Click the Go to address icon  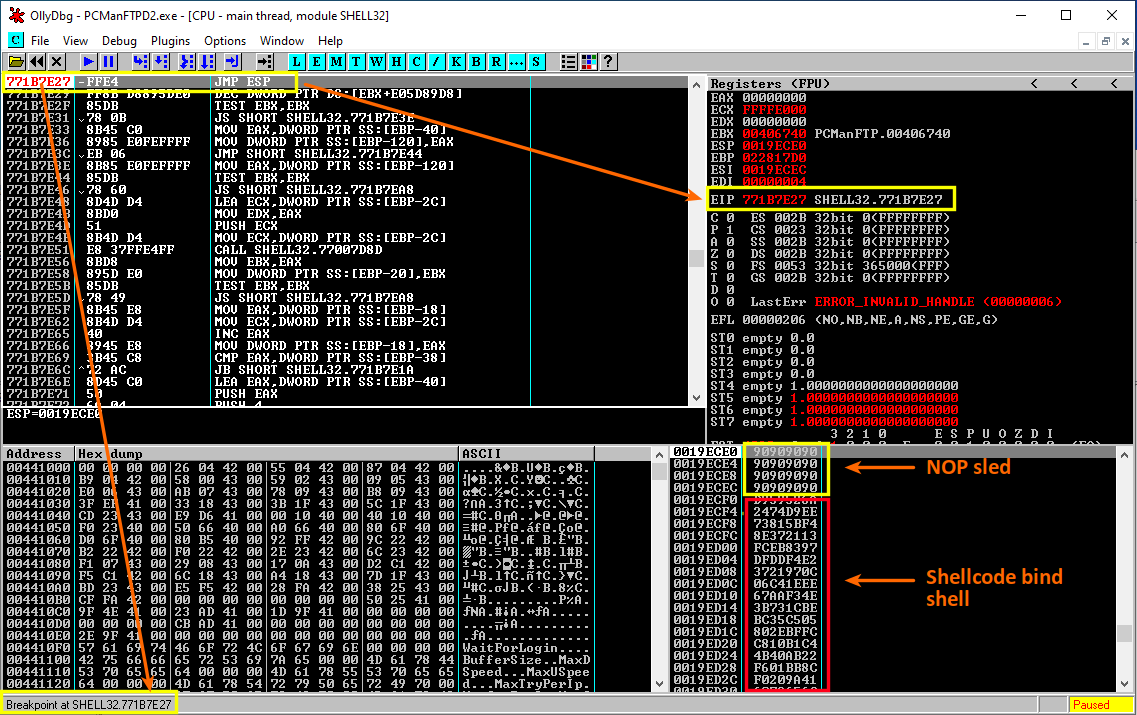264,62
